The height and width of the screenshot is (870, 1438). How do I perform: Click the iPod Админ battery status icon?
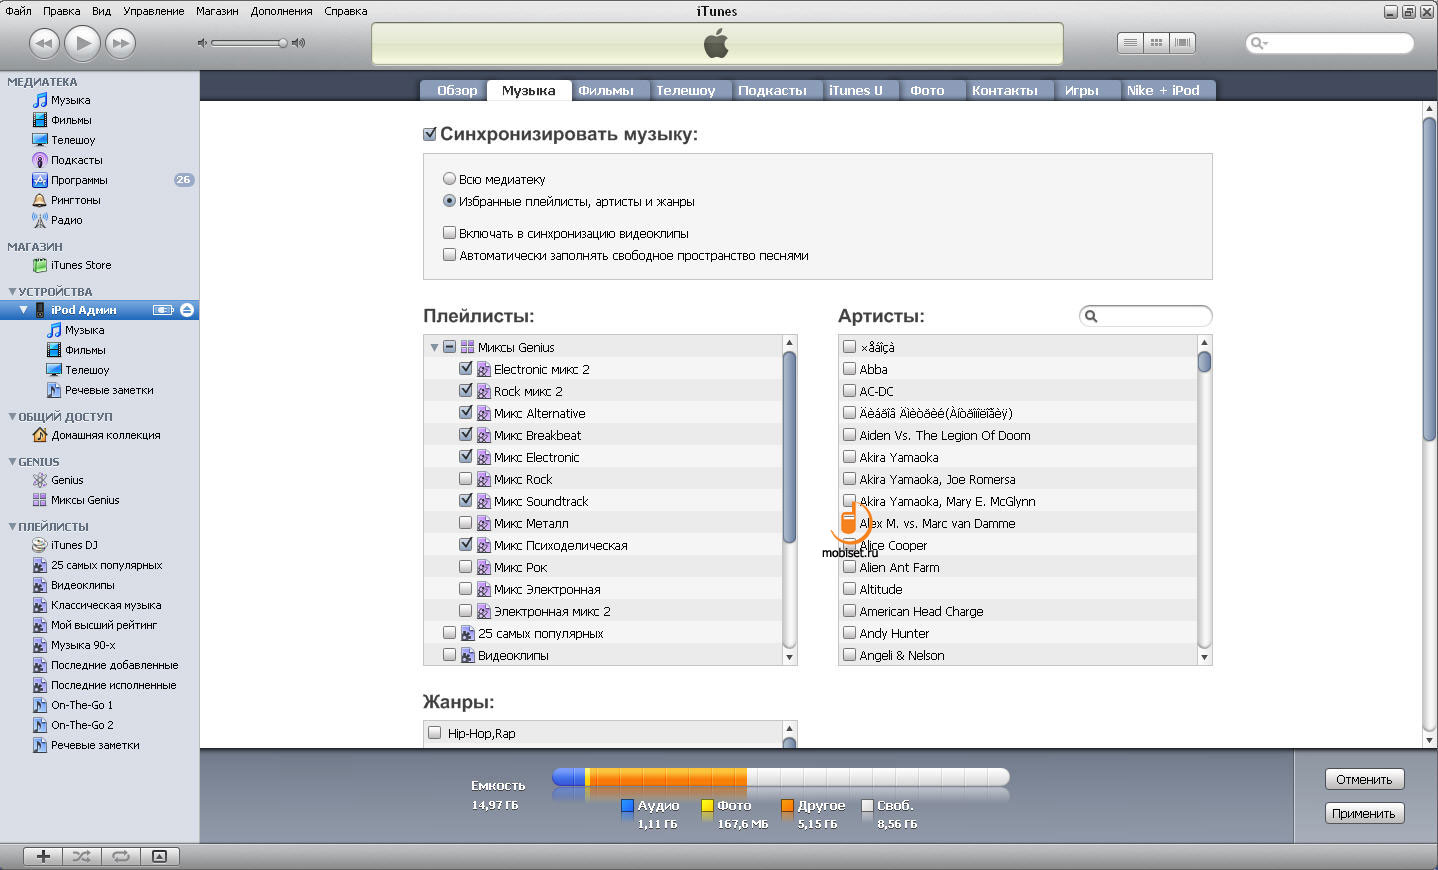pos(163,310)
